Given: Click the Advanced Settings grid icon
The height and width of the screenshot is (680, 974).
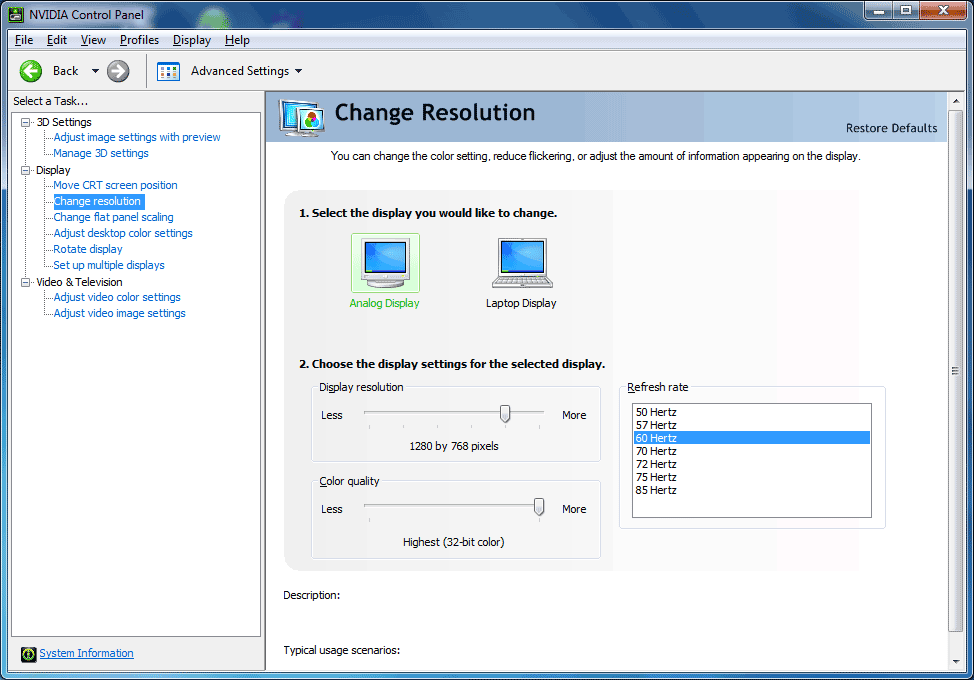Looking at the screenshot, I should pyautogui.click(x=168, y=71).
